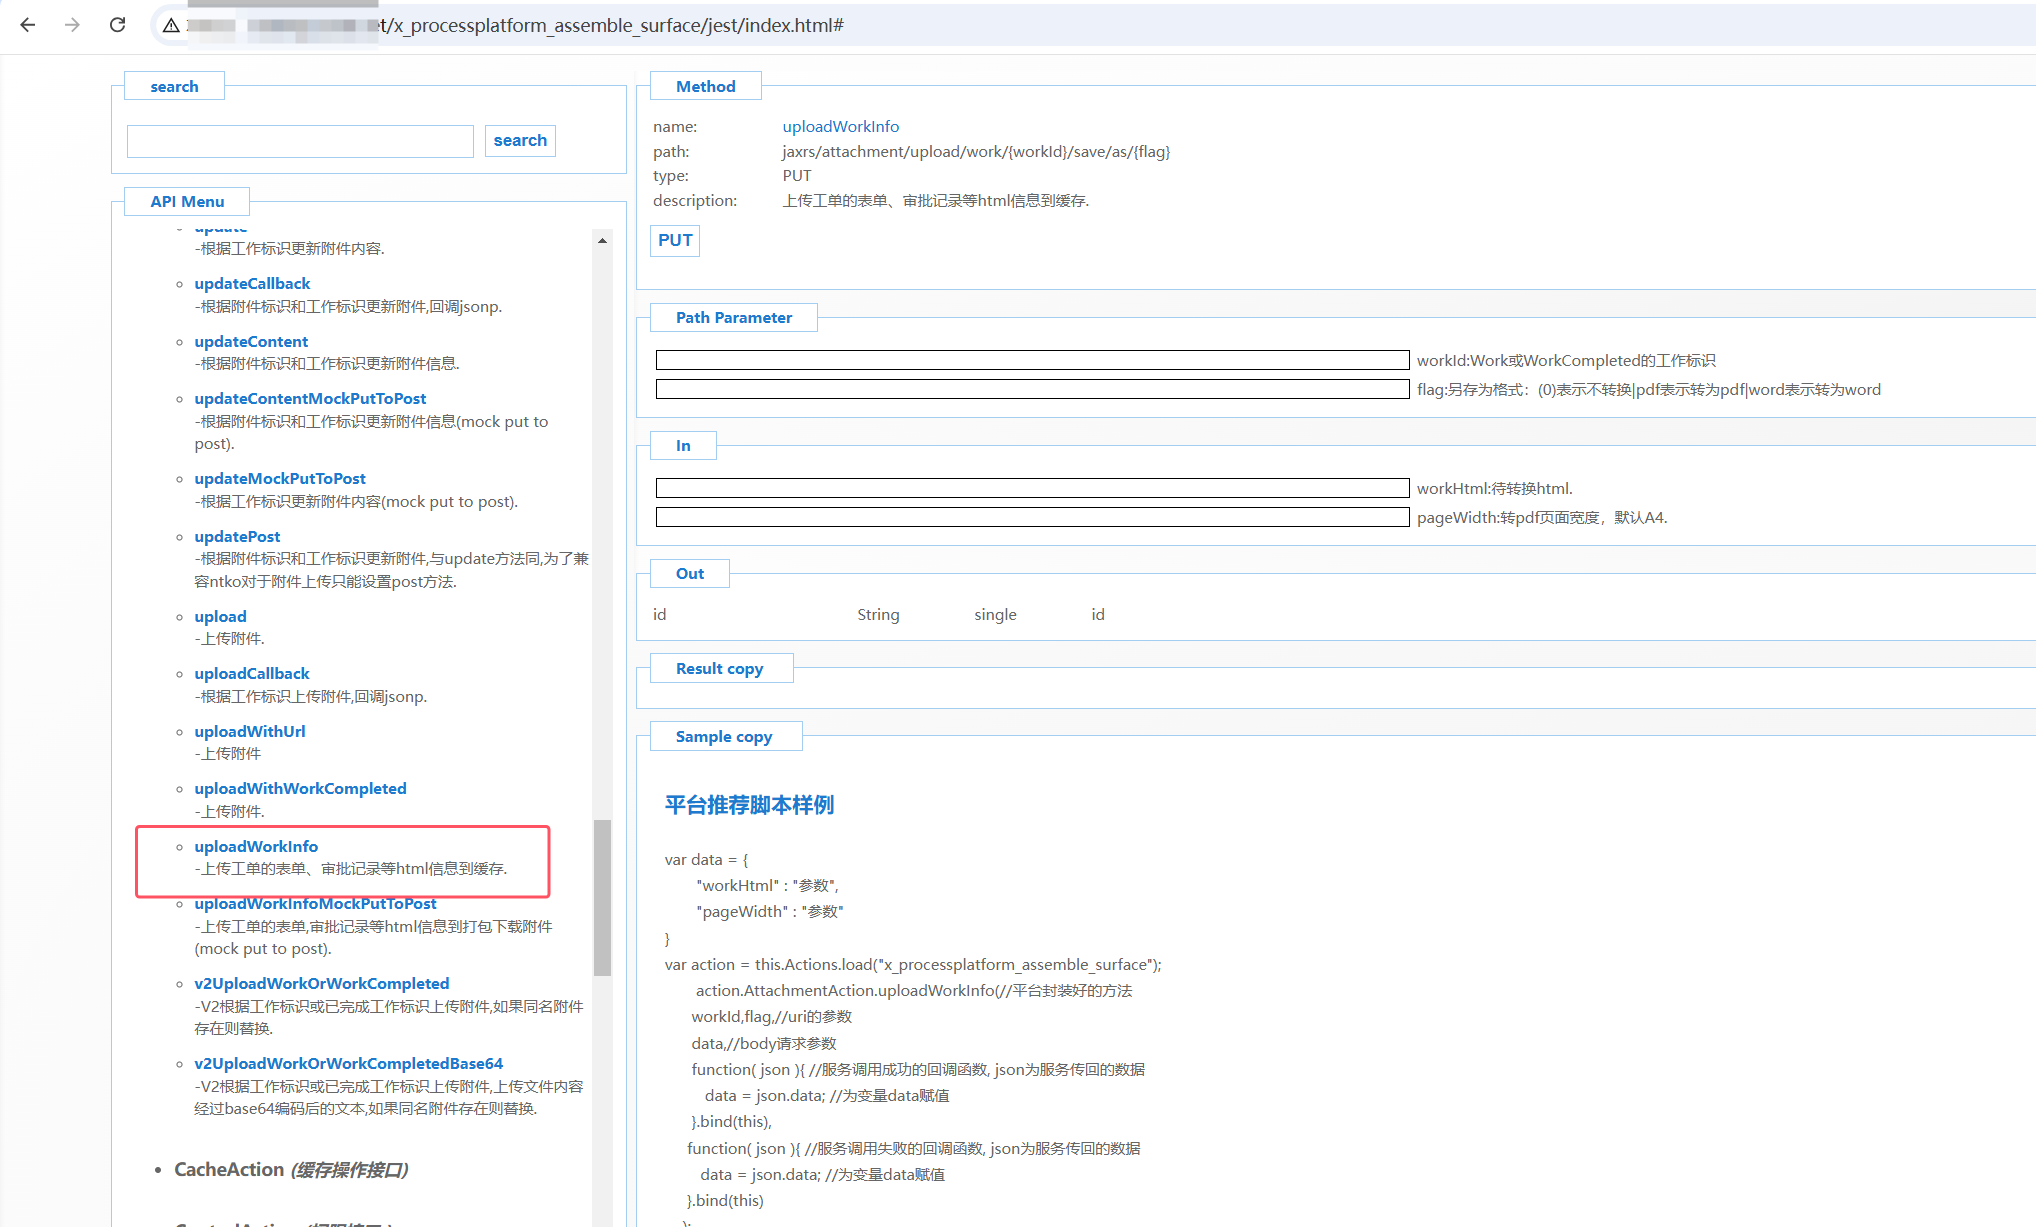Select uploadWithWorkCompleted menu entry
The width and height of the screenshot is (2036, 1227).
tap(300, 789)
